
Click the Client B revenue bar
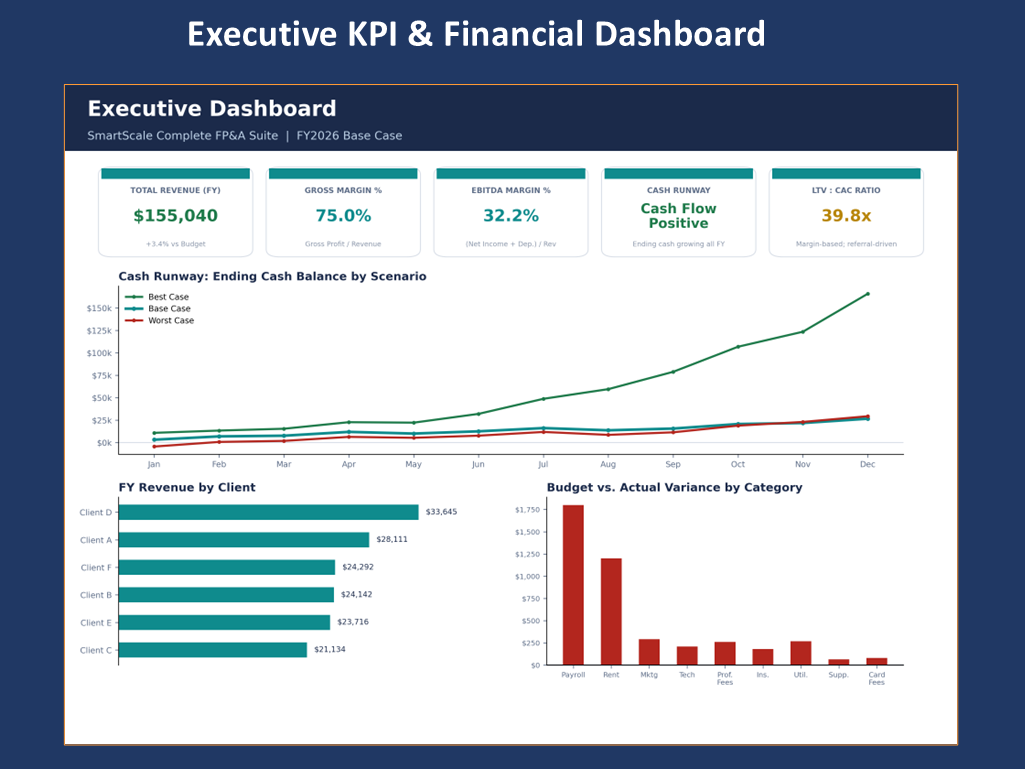[x=226, y=594]
